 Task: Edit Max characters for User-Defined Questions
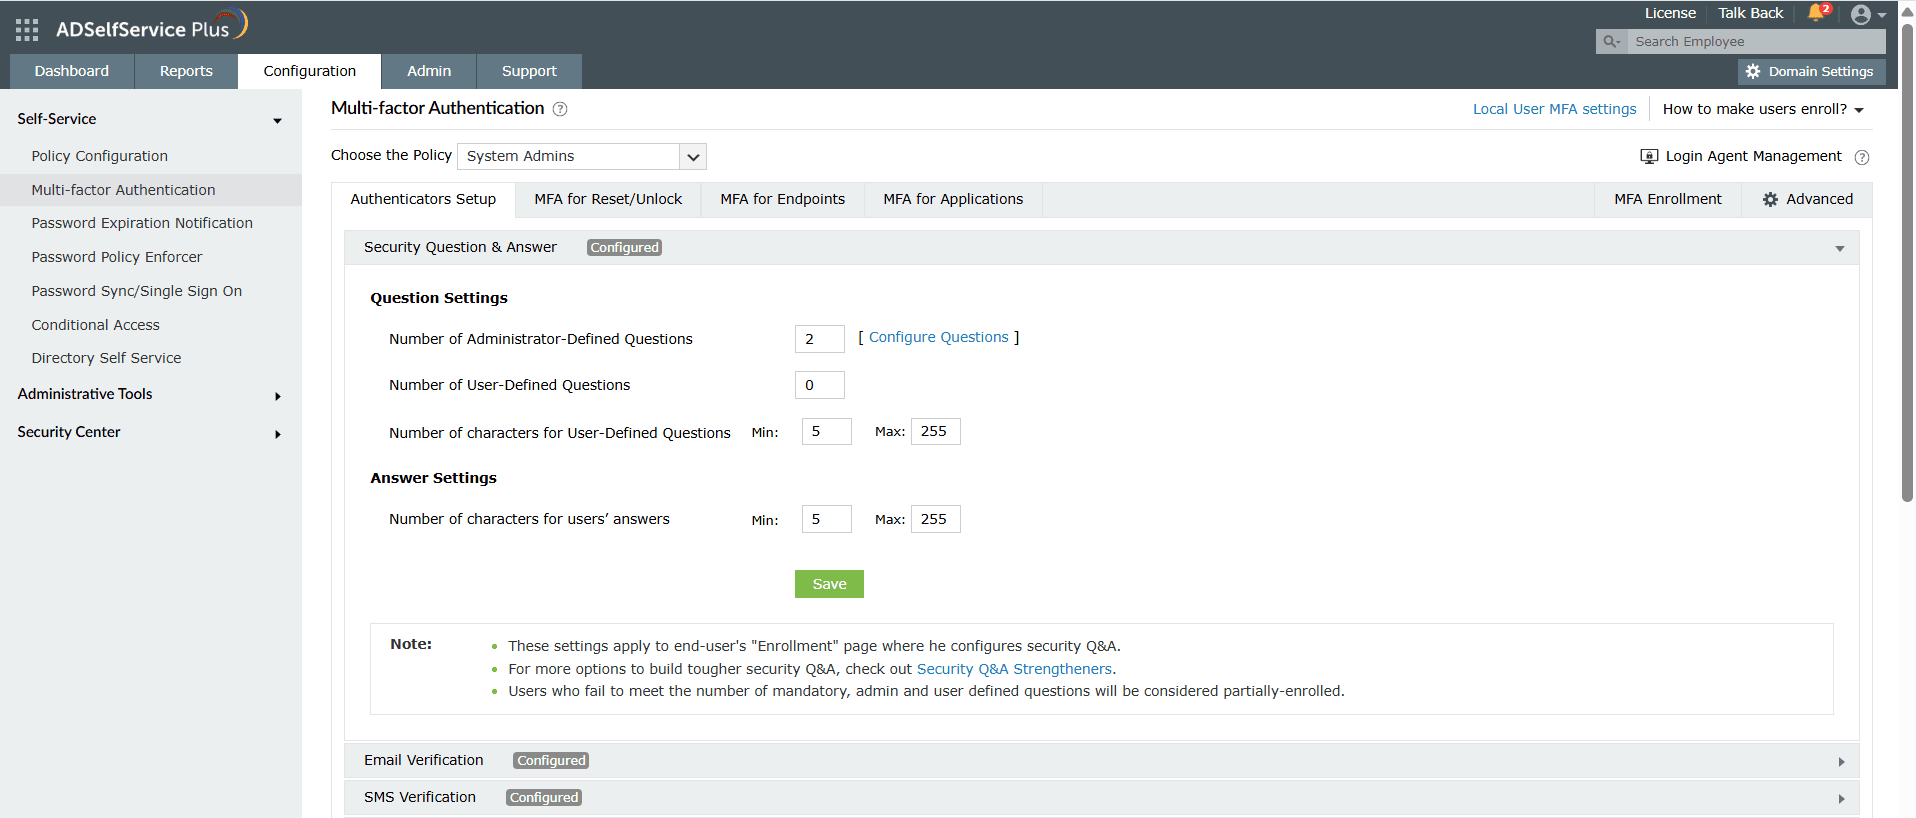[x=936, y=432]
